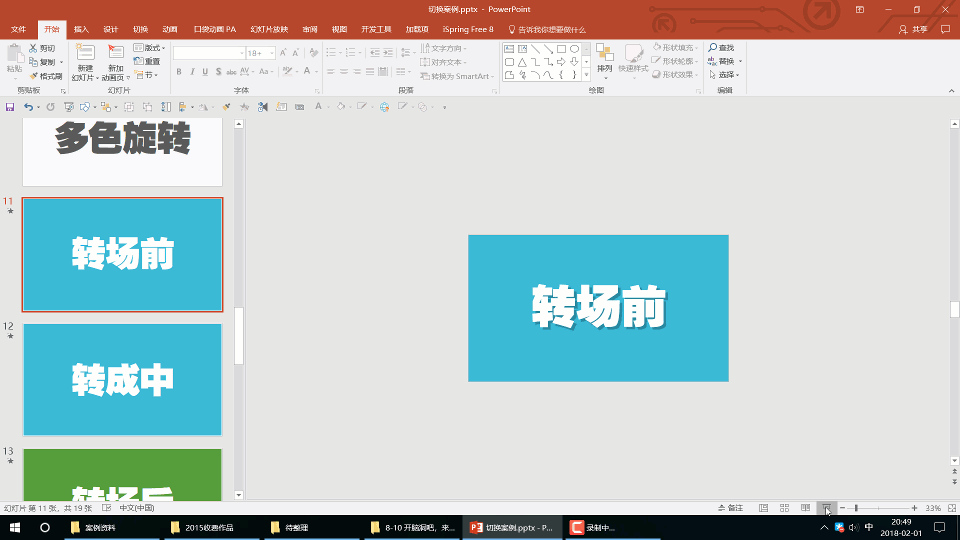Switch to Slide Sorter view icon

coord(785,508)
